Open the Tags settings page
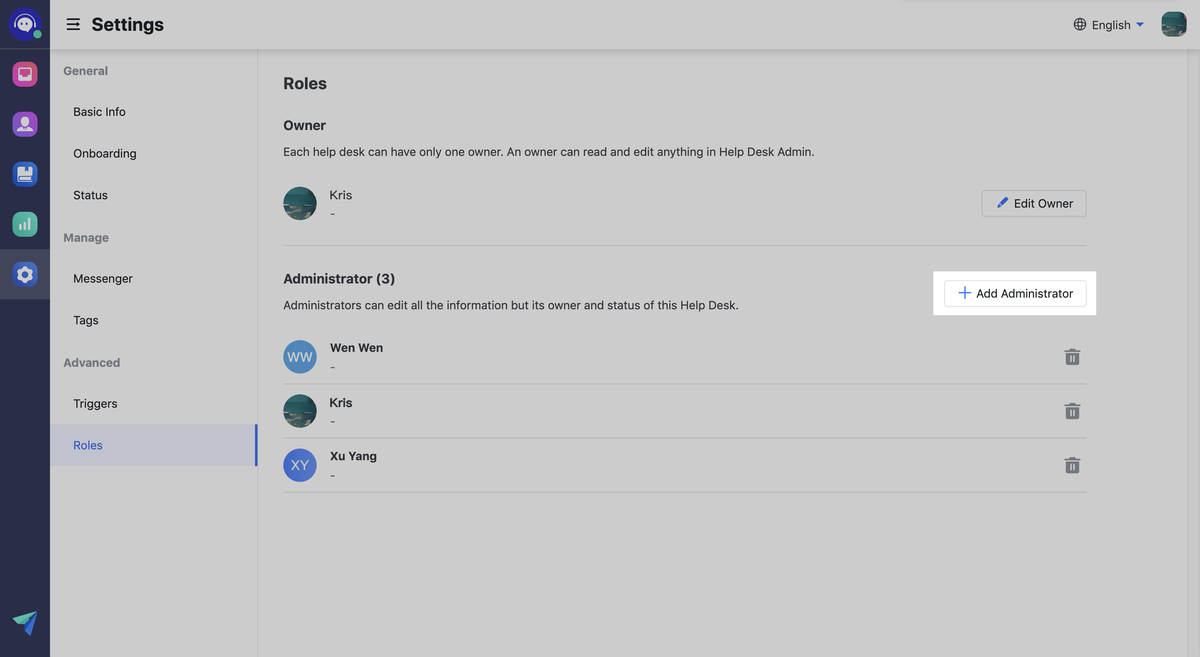The width and height of the screenshot is (1200, 657). click(86, 321)
